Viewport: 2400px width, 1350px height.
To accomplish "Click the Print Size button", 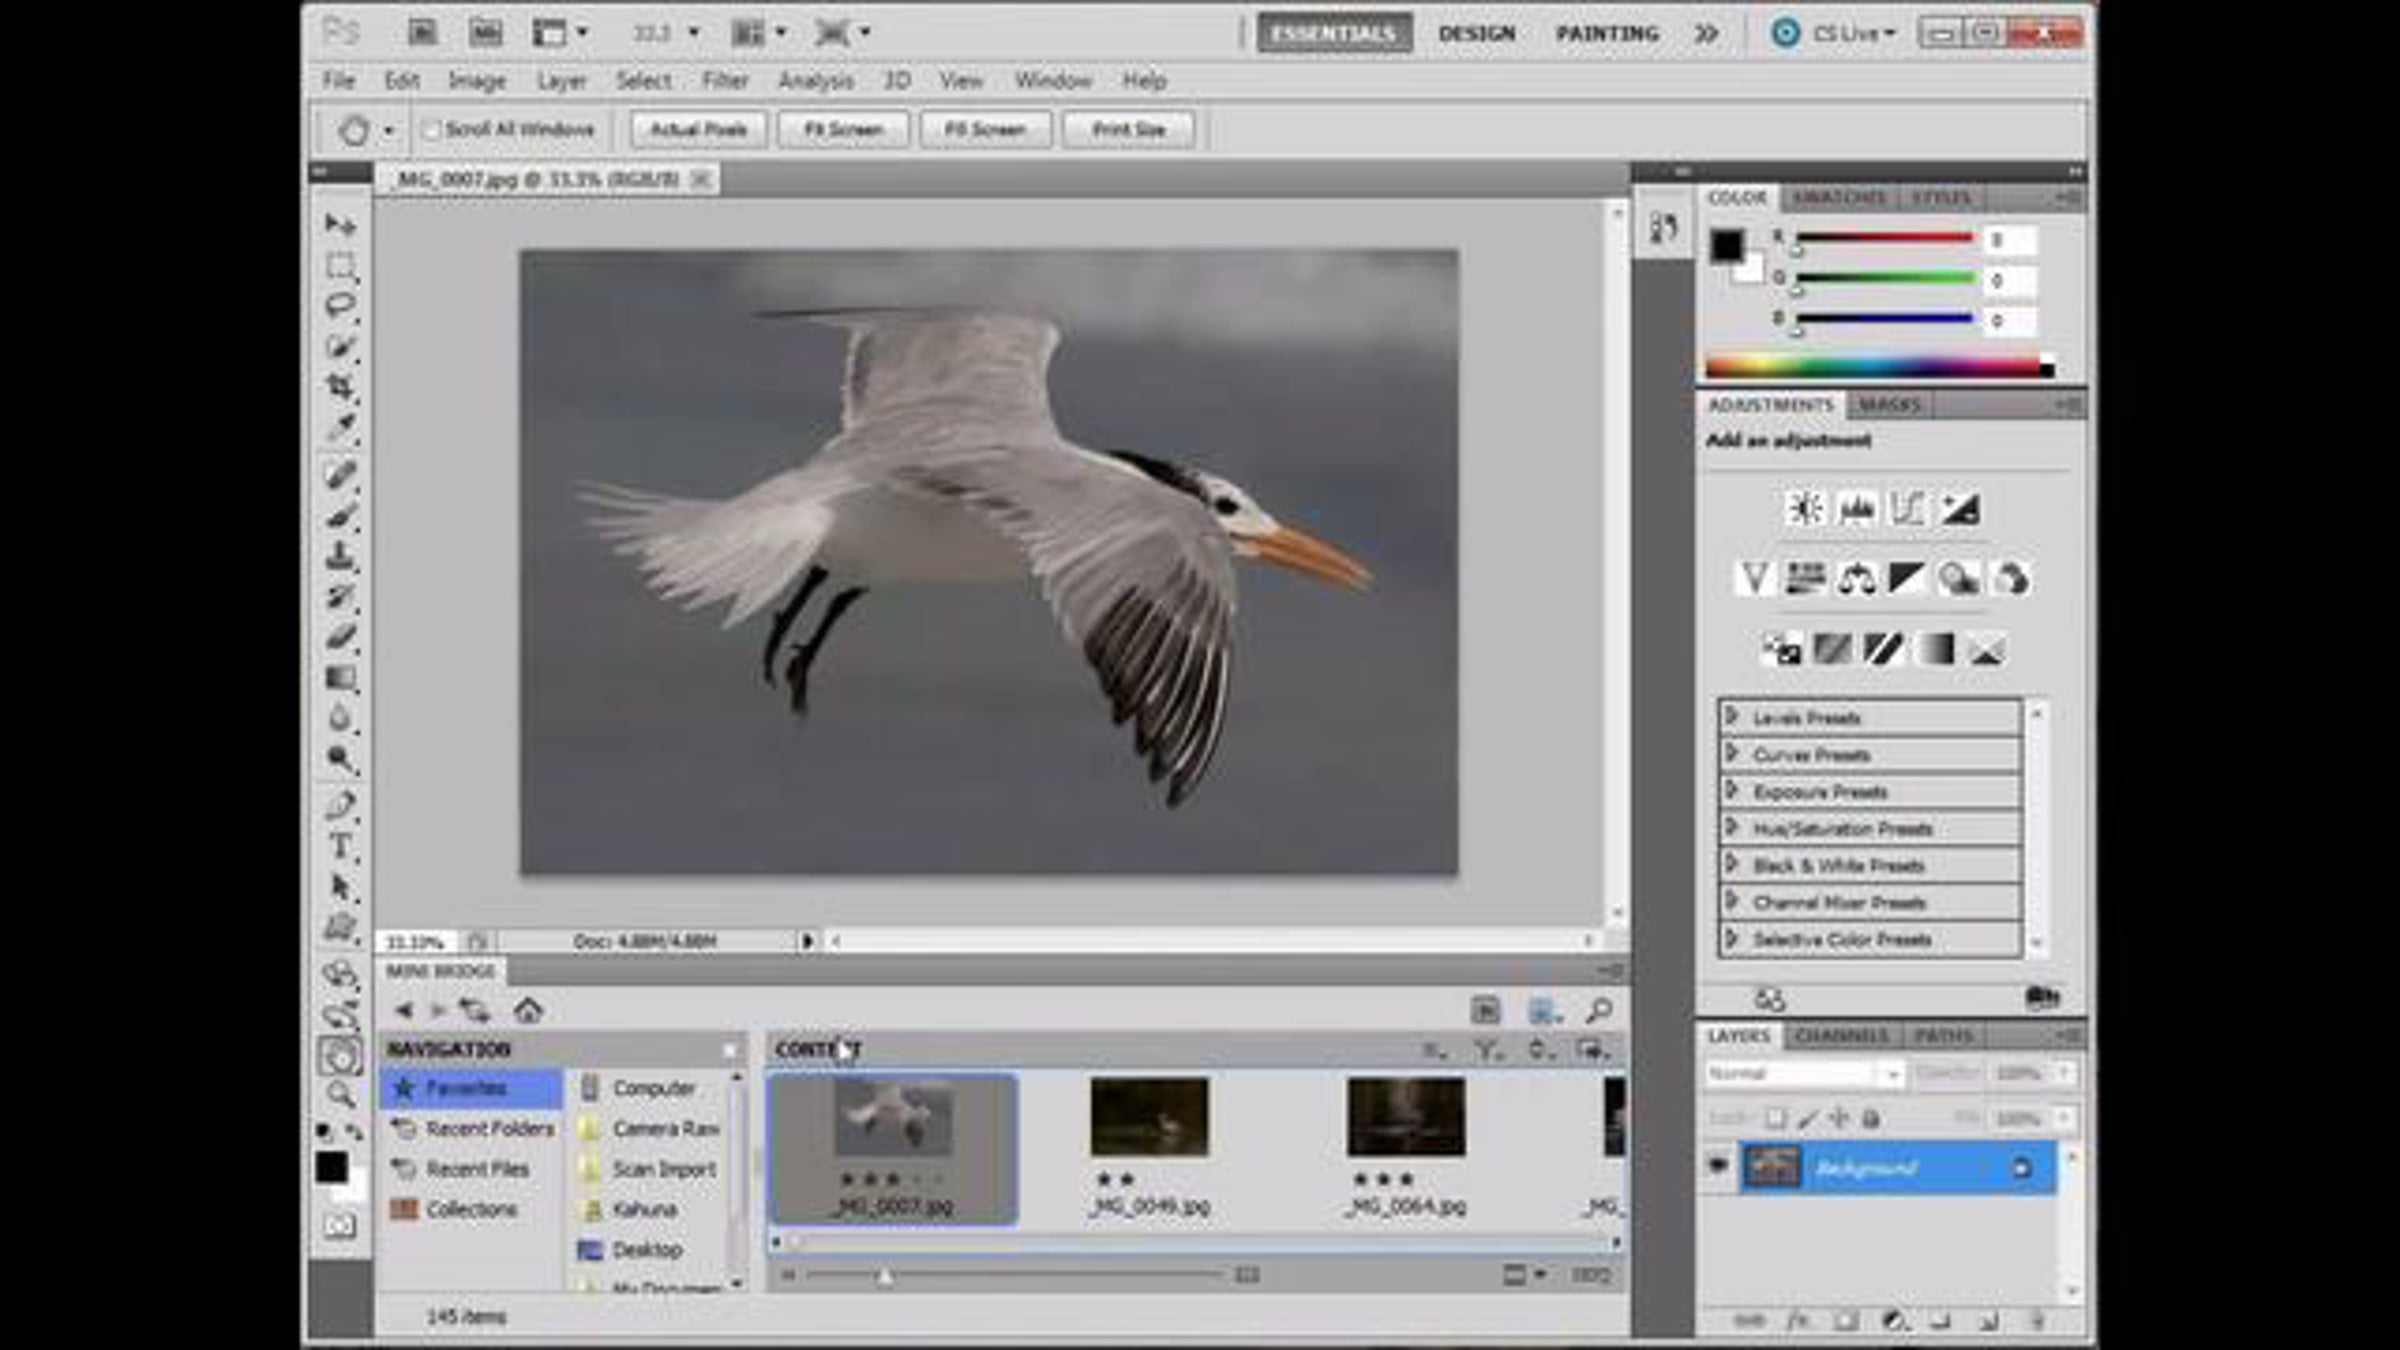I will click(x=1128, y=130).
